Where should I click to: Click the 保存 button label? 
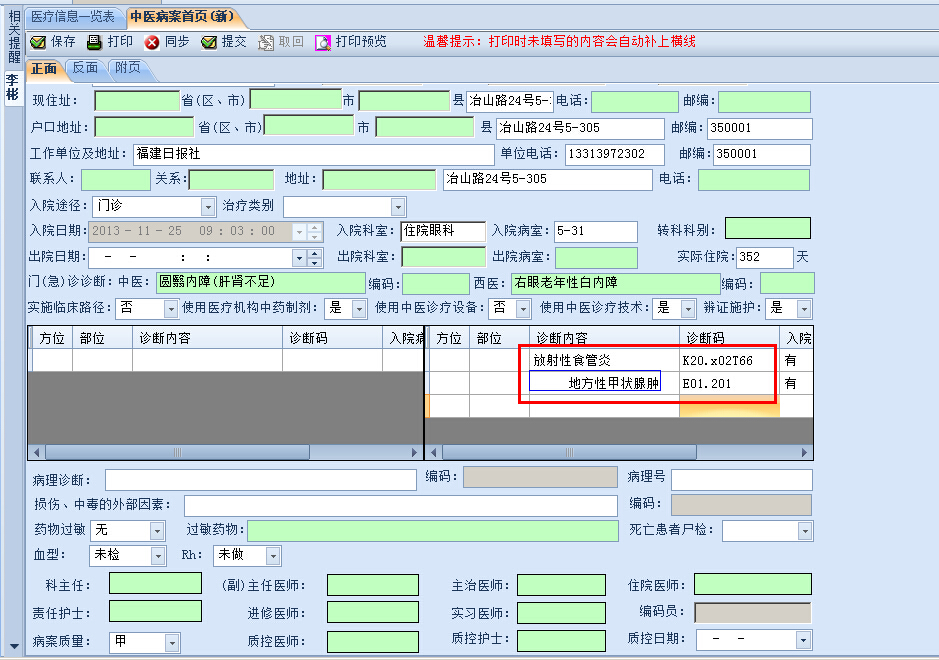[x=63, y=41]
